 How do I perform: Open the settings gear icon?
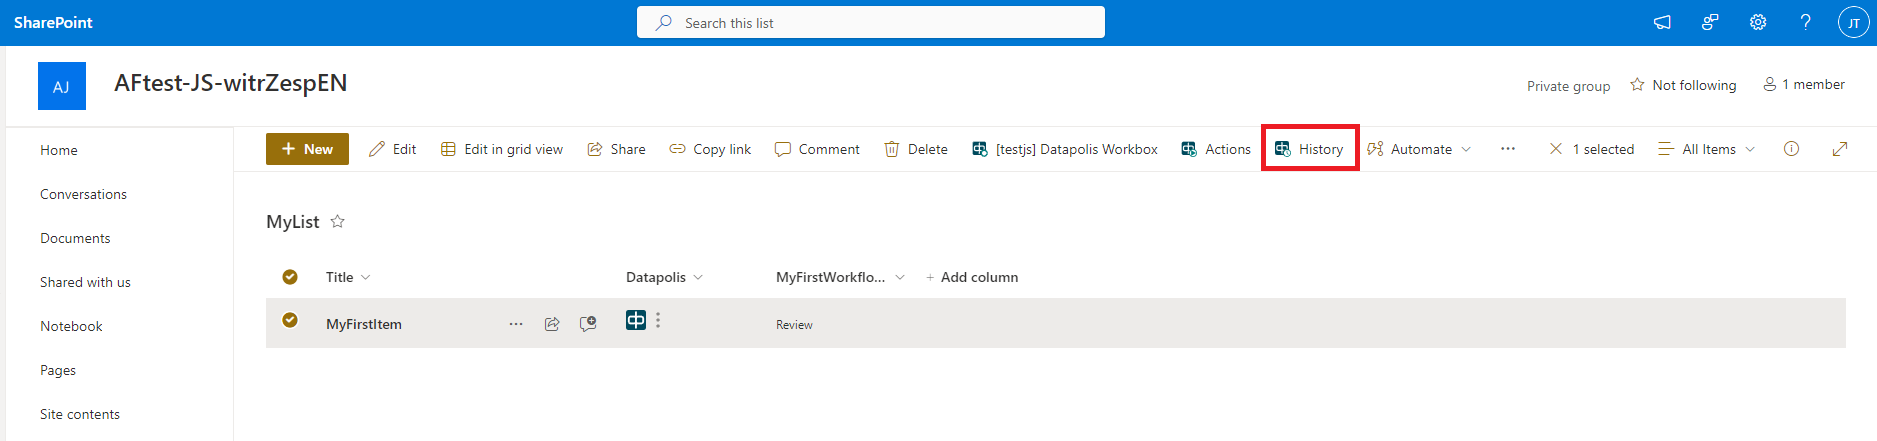coord(1757,22)
